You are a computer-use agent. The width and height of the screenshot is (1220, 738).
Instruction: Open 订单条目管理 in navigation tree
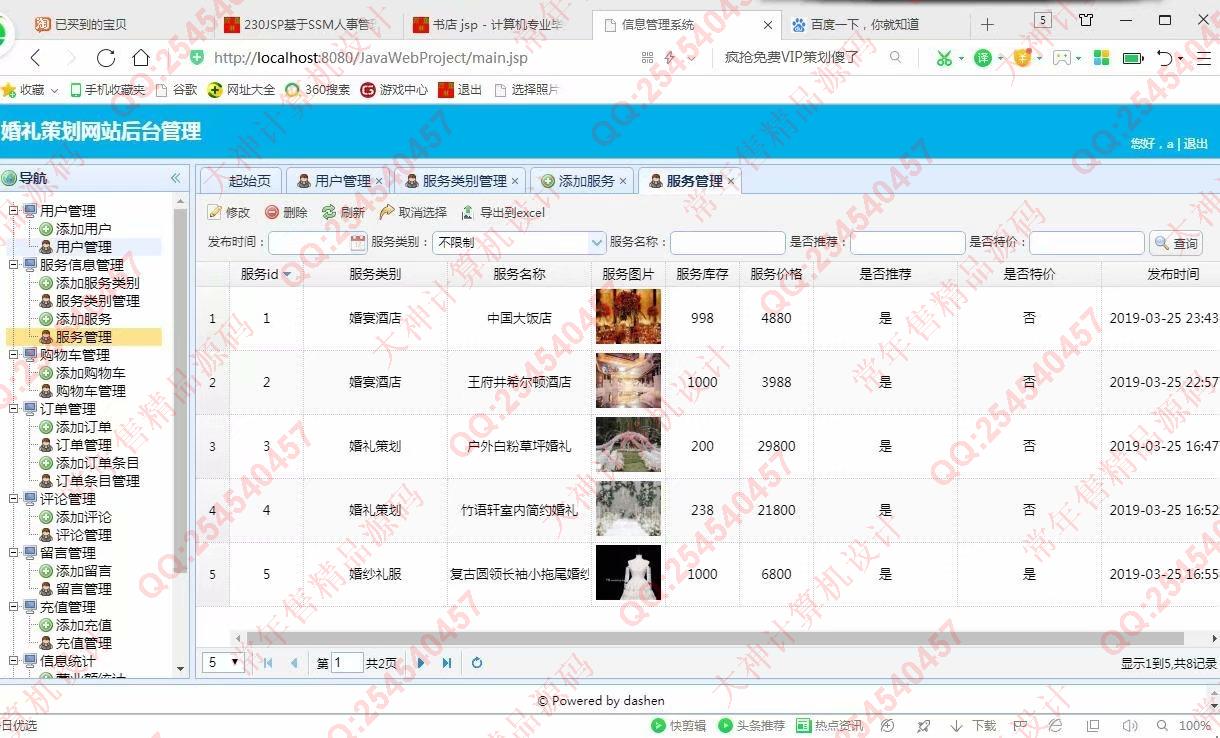pos(97,481)
